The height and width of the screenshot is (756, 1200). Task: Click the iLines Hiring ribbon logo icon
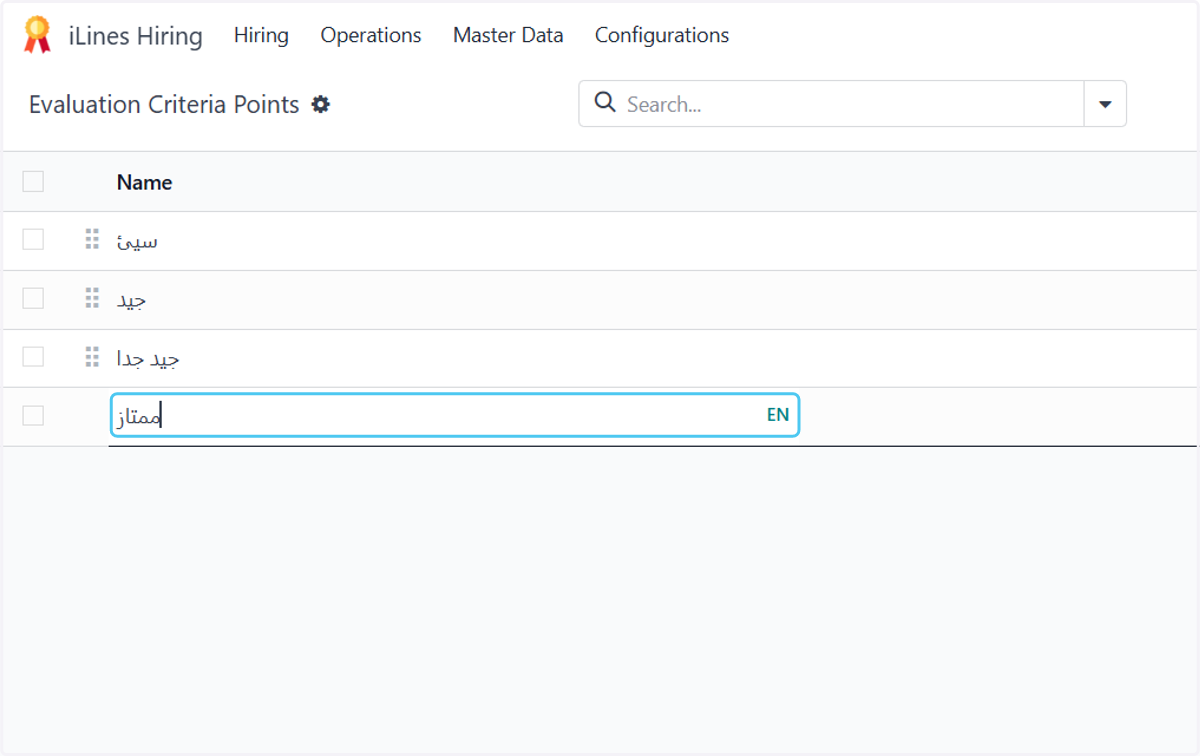tap(37, 35)
